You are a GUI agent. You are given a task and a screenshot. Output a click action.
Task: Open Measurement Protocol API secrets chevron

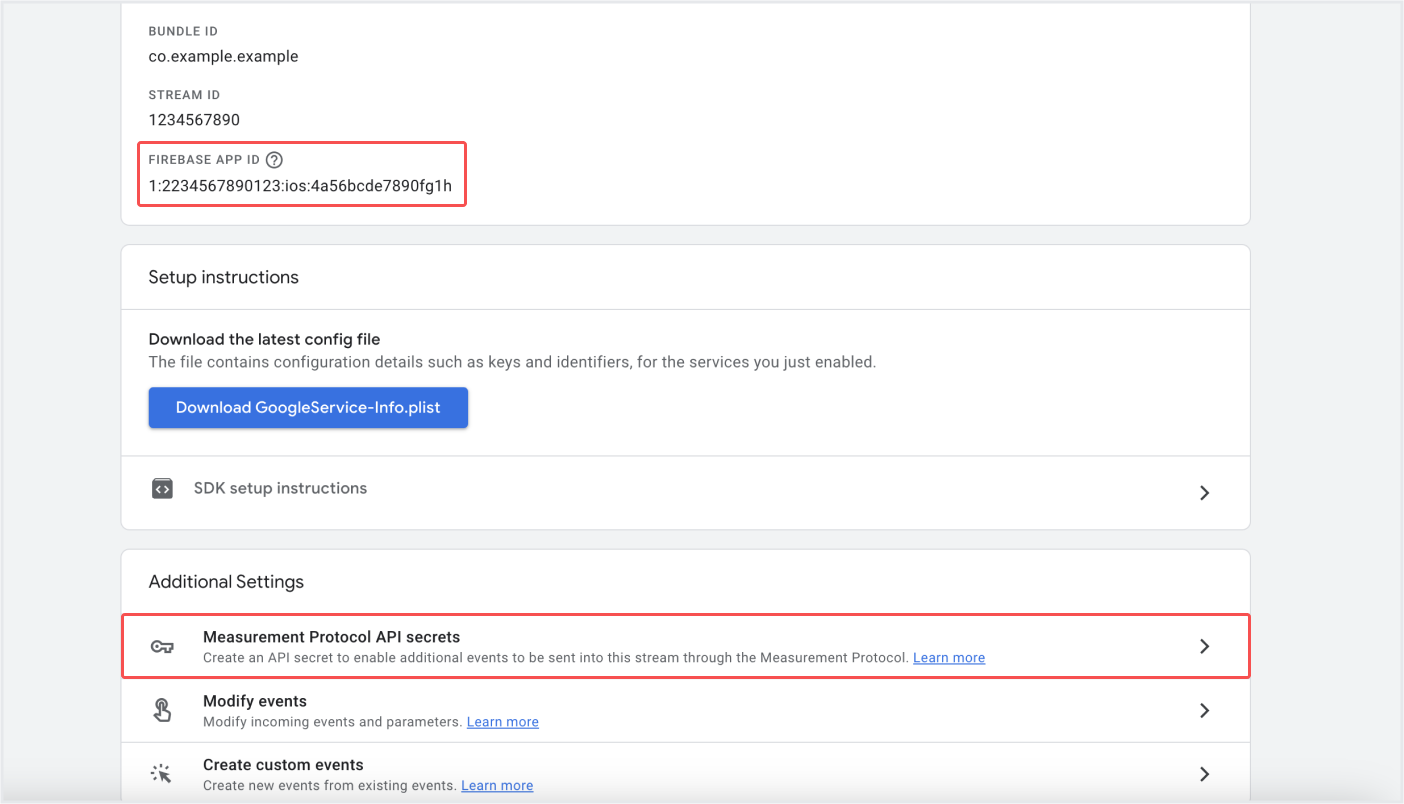point(1205,647)
